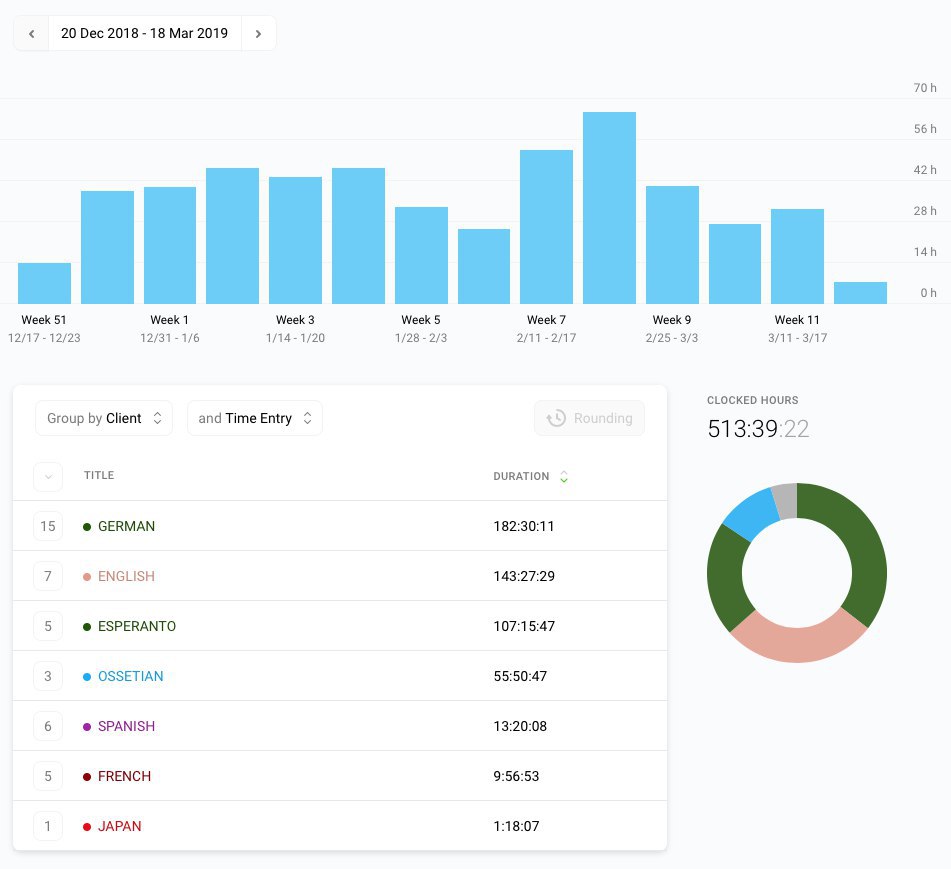Click the Week 3 bar
951x869 pixels.
tap(295, 240)
